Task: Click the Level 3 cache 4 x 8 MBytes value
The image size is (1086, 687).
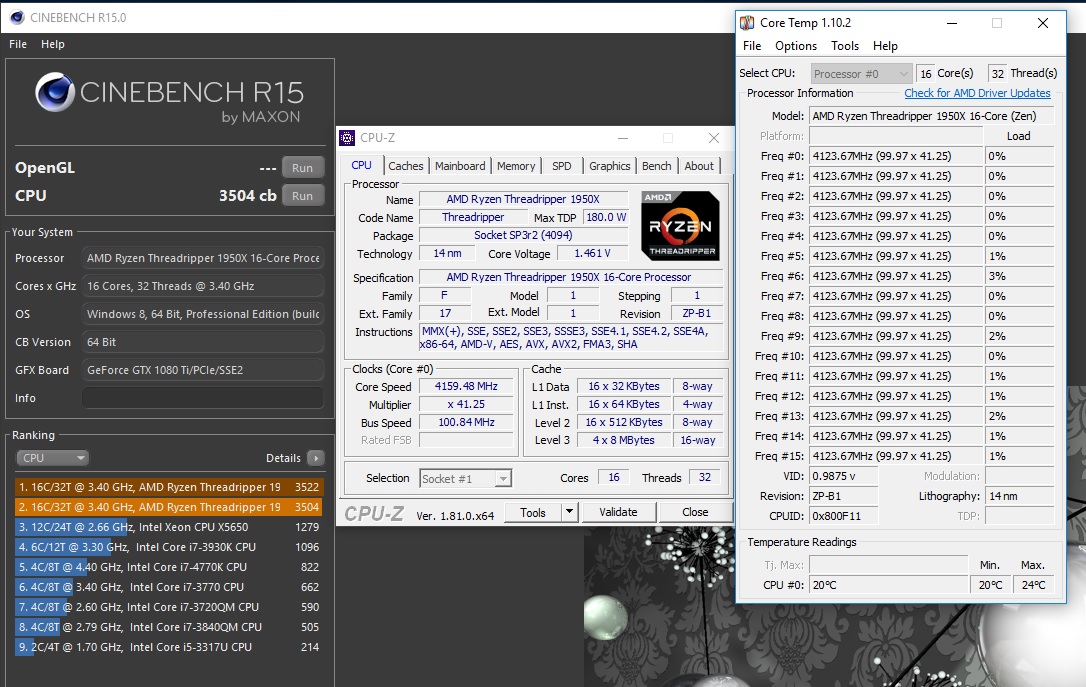Action: point(623,440)
